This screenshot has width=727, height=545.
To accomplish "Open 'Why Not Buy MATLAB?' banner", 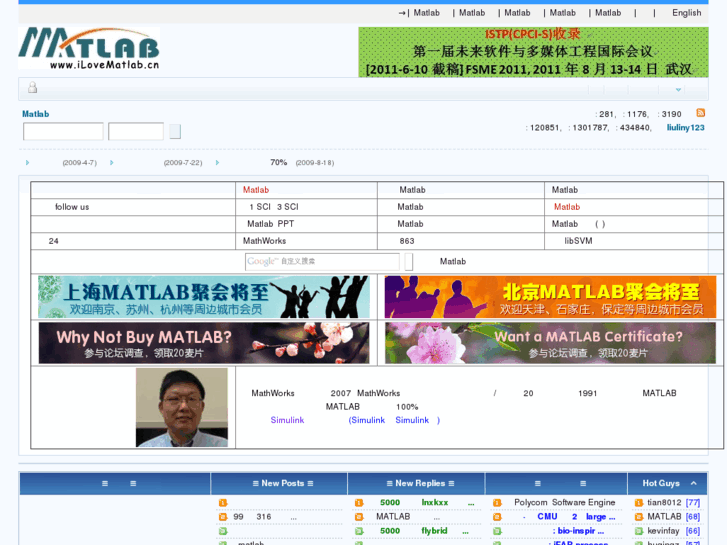I will coord(204,343).
